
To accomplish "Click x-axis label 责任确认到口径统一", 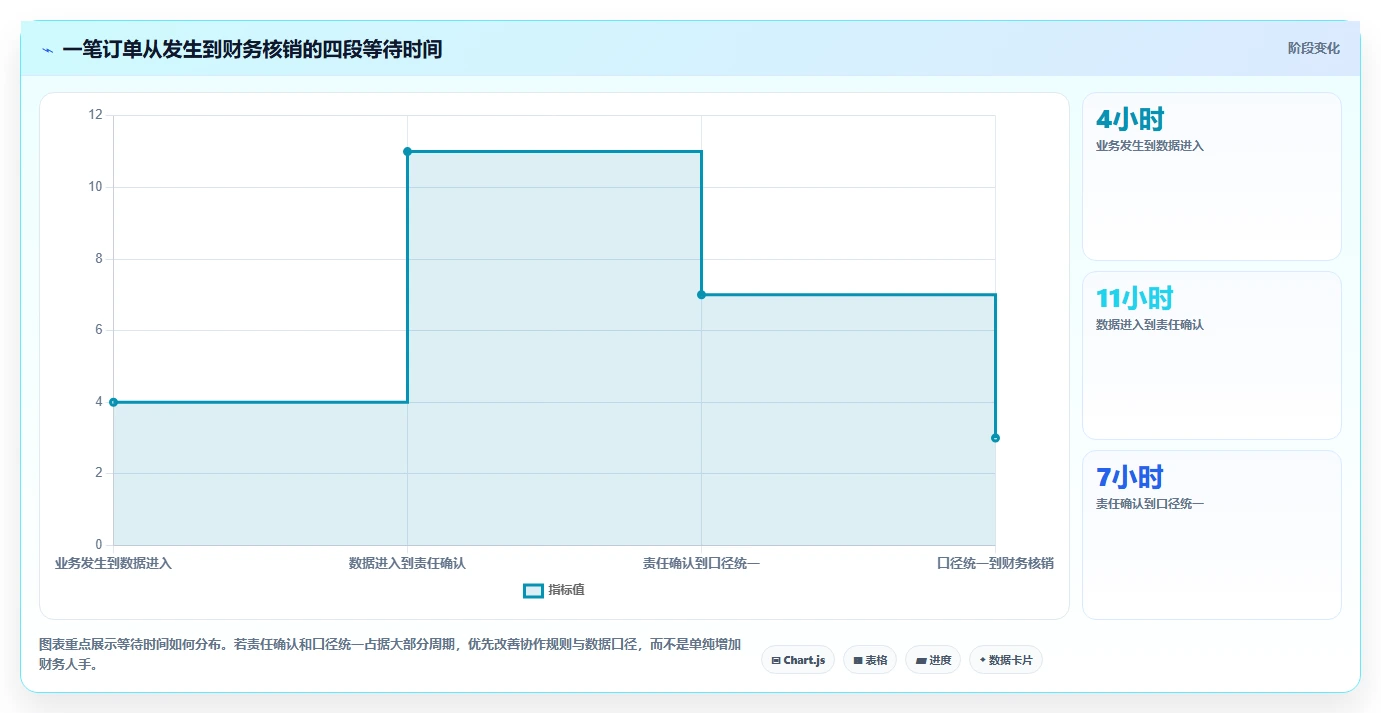I will pyautogui.click(x=701, y=564).
